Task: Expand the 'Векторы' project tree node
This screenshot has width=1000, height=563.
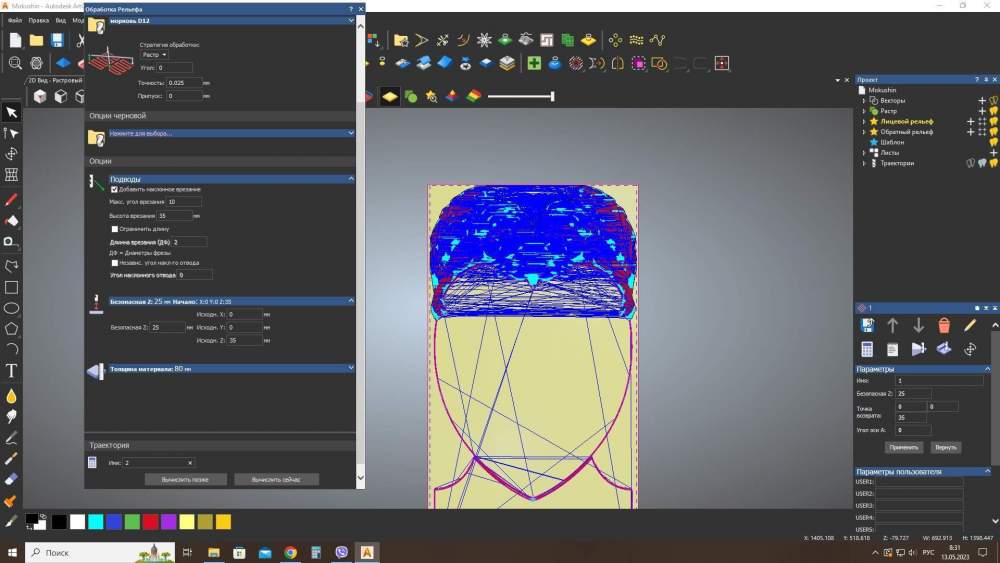Action: 864,101
